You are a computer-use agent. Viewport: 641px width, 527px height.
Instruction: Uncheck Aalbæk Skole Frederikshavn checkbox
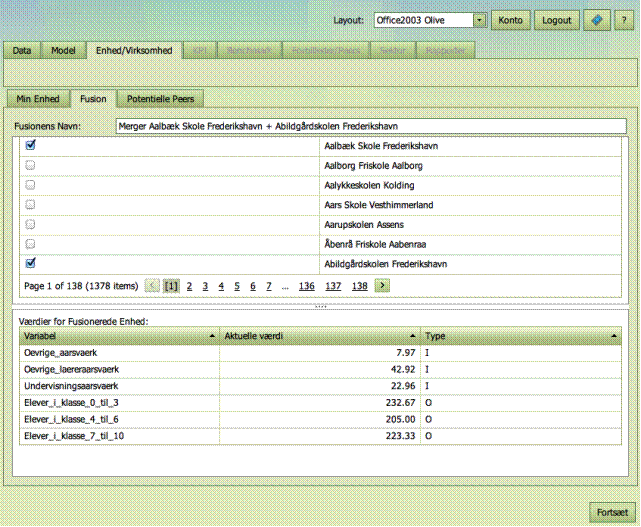click(x=31, y=146)
